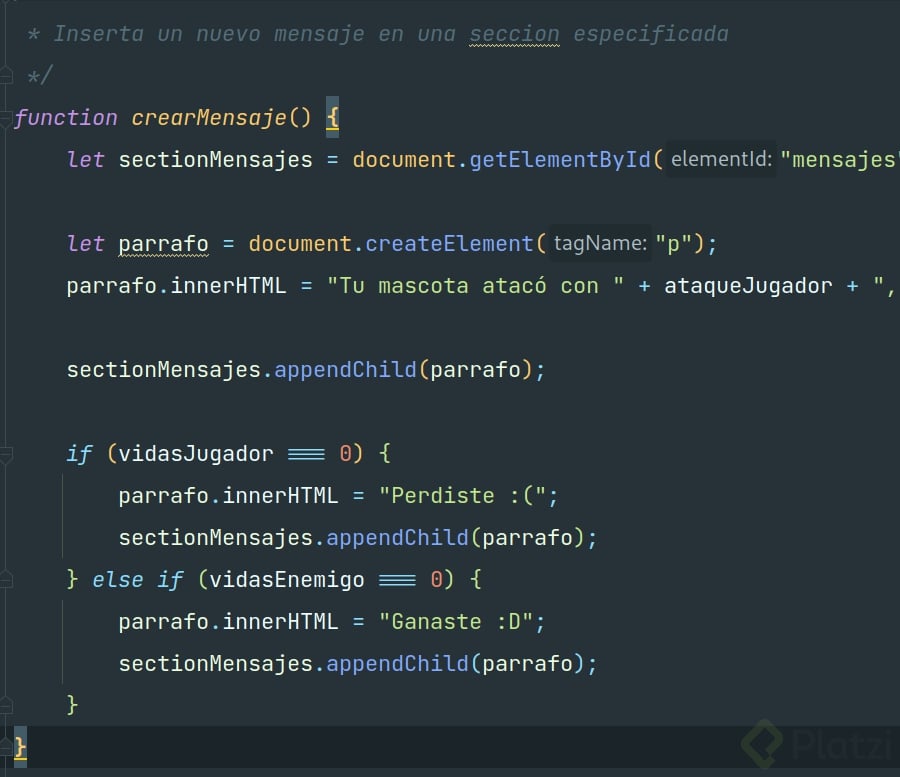Collapse the vidasEnemigo else-if block

pos(8,579)
